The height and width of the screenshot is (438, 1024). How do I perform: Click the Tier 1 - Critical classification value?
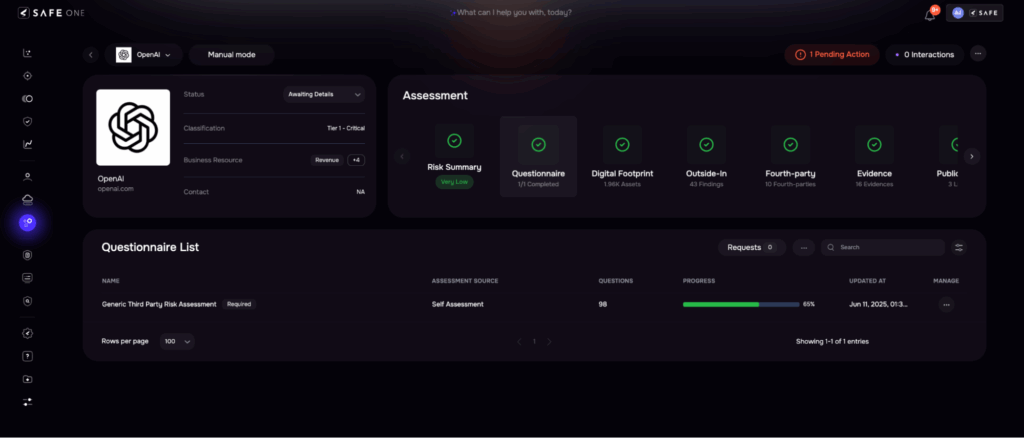pyautogui.click(x=345, y=128)
